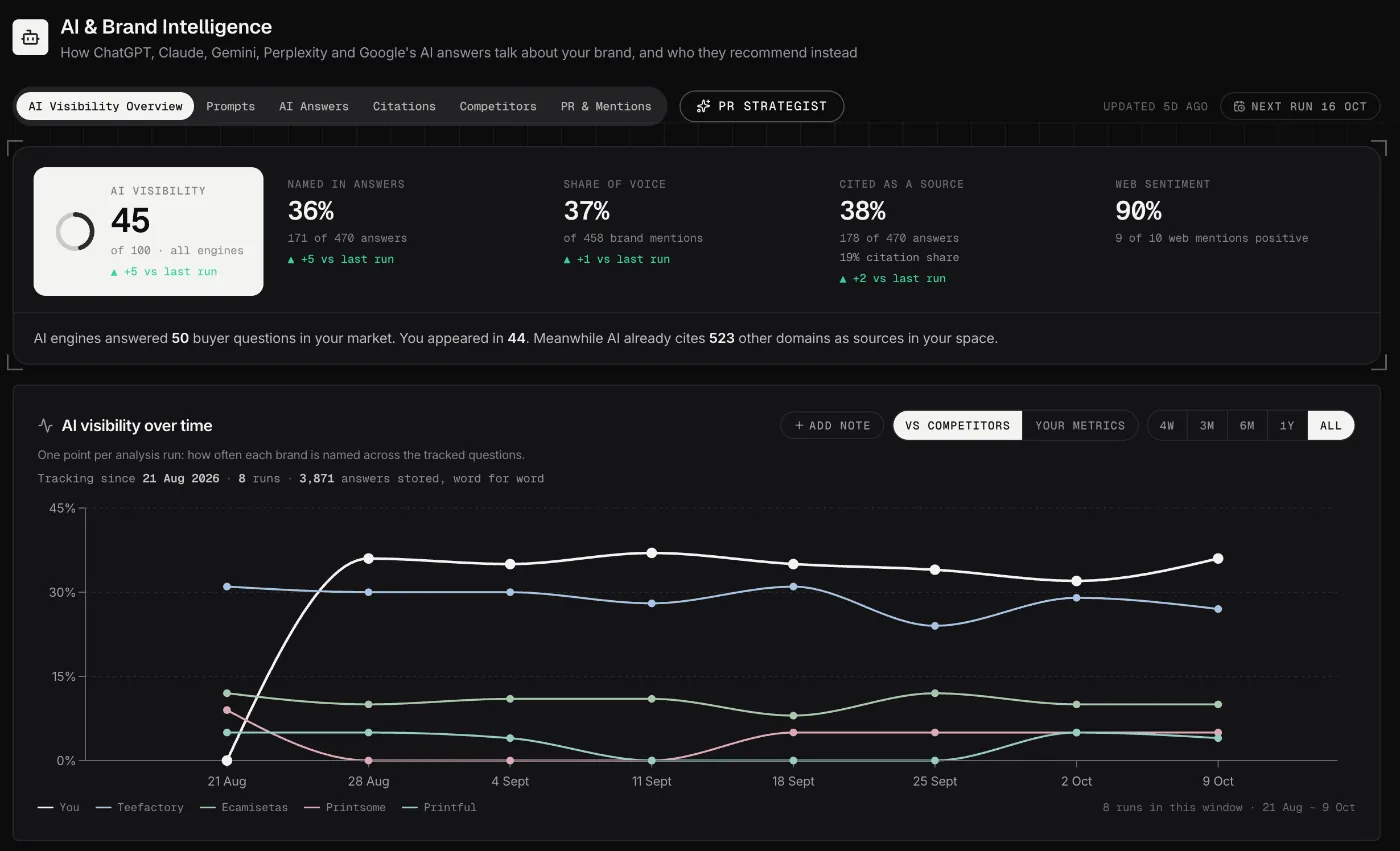Switch to PR & Mentions tab

click(606, 106)
